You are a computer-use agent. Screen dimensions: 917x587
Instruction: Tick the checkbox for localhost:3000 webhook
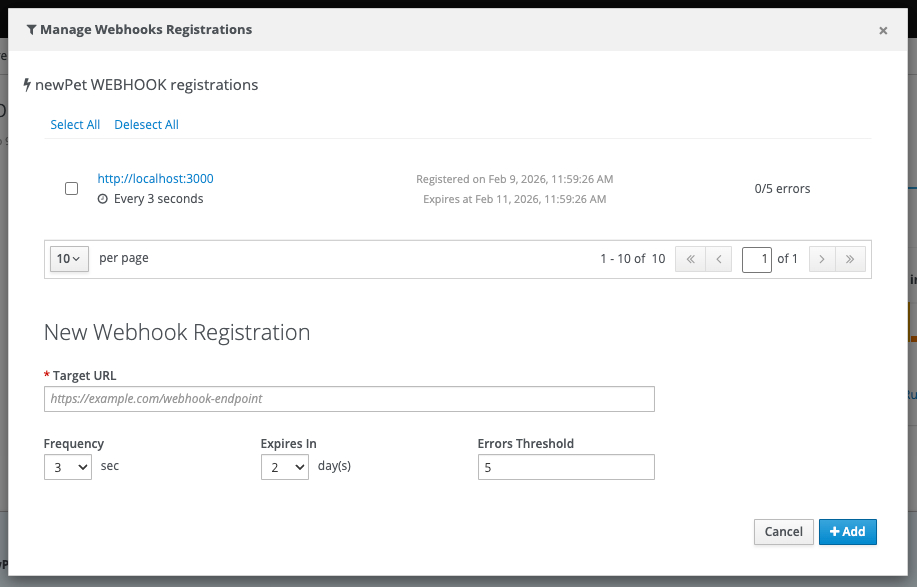pyautogui.click(x=71, y=189)
